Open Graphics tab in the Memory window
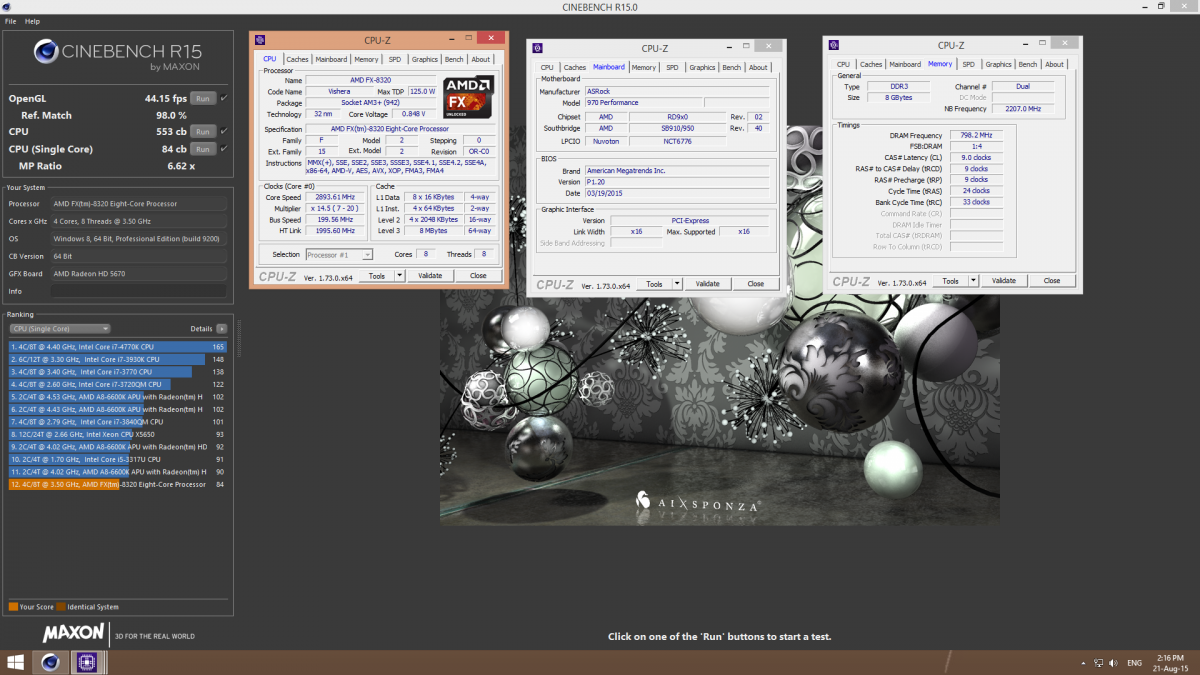This screenshot has height=675, width=1200. coord(998,64)
